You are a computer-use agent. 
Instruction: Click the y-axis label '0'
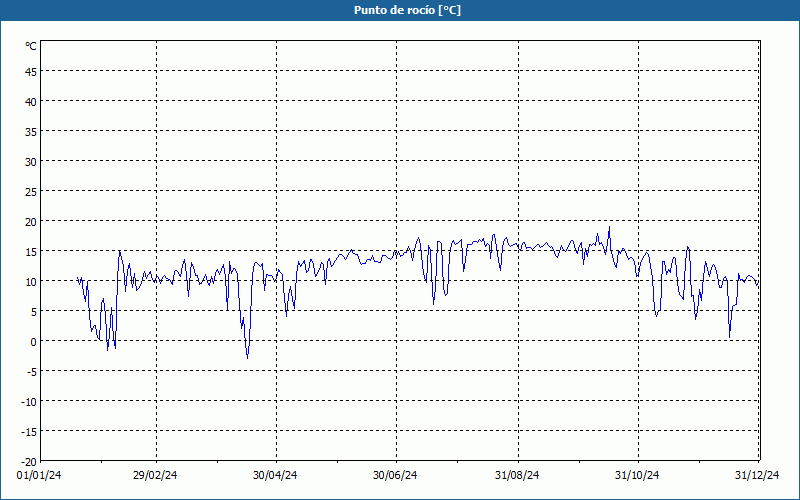(34, 342)
